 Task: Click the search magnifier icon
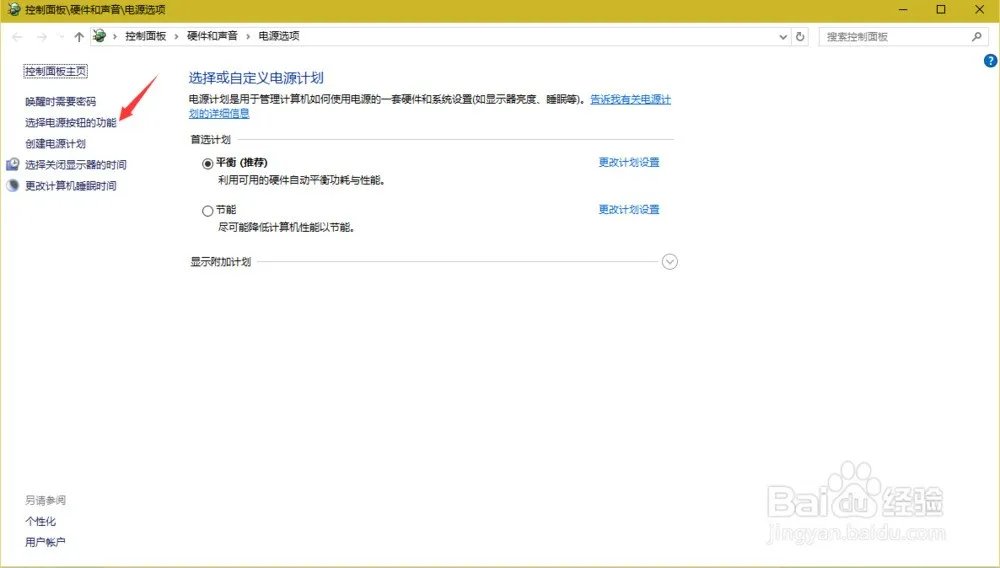pyautogui.click(x=976, y=37)
